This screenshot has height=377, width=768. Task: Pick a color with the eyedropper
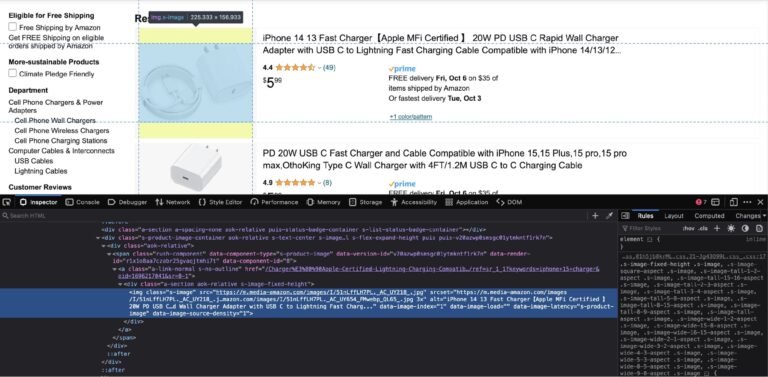[609, 216]
